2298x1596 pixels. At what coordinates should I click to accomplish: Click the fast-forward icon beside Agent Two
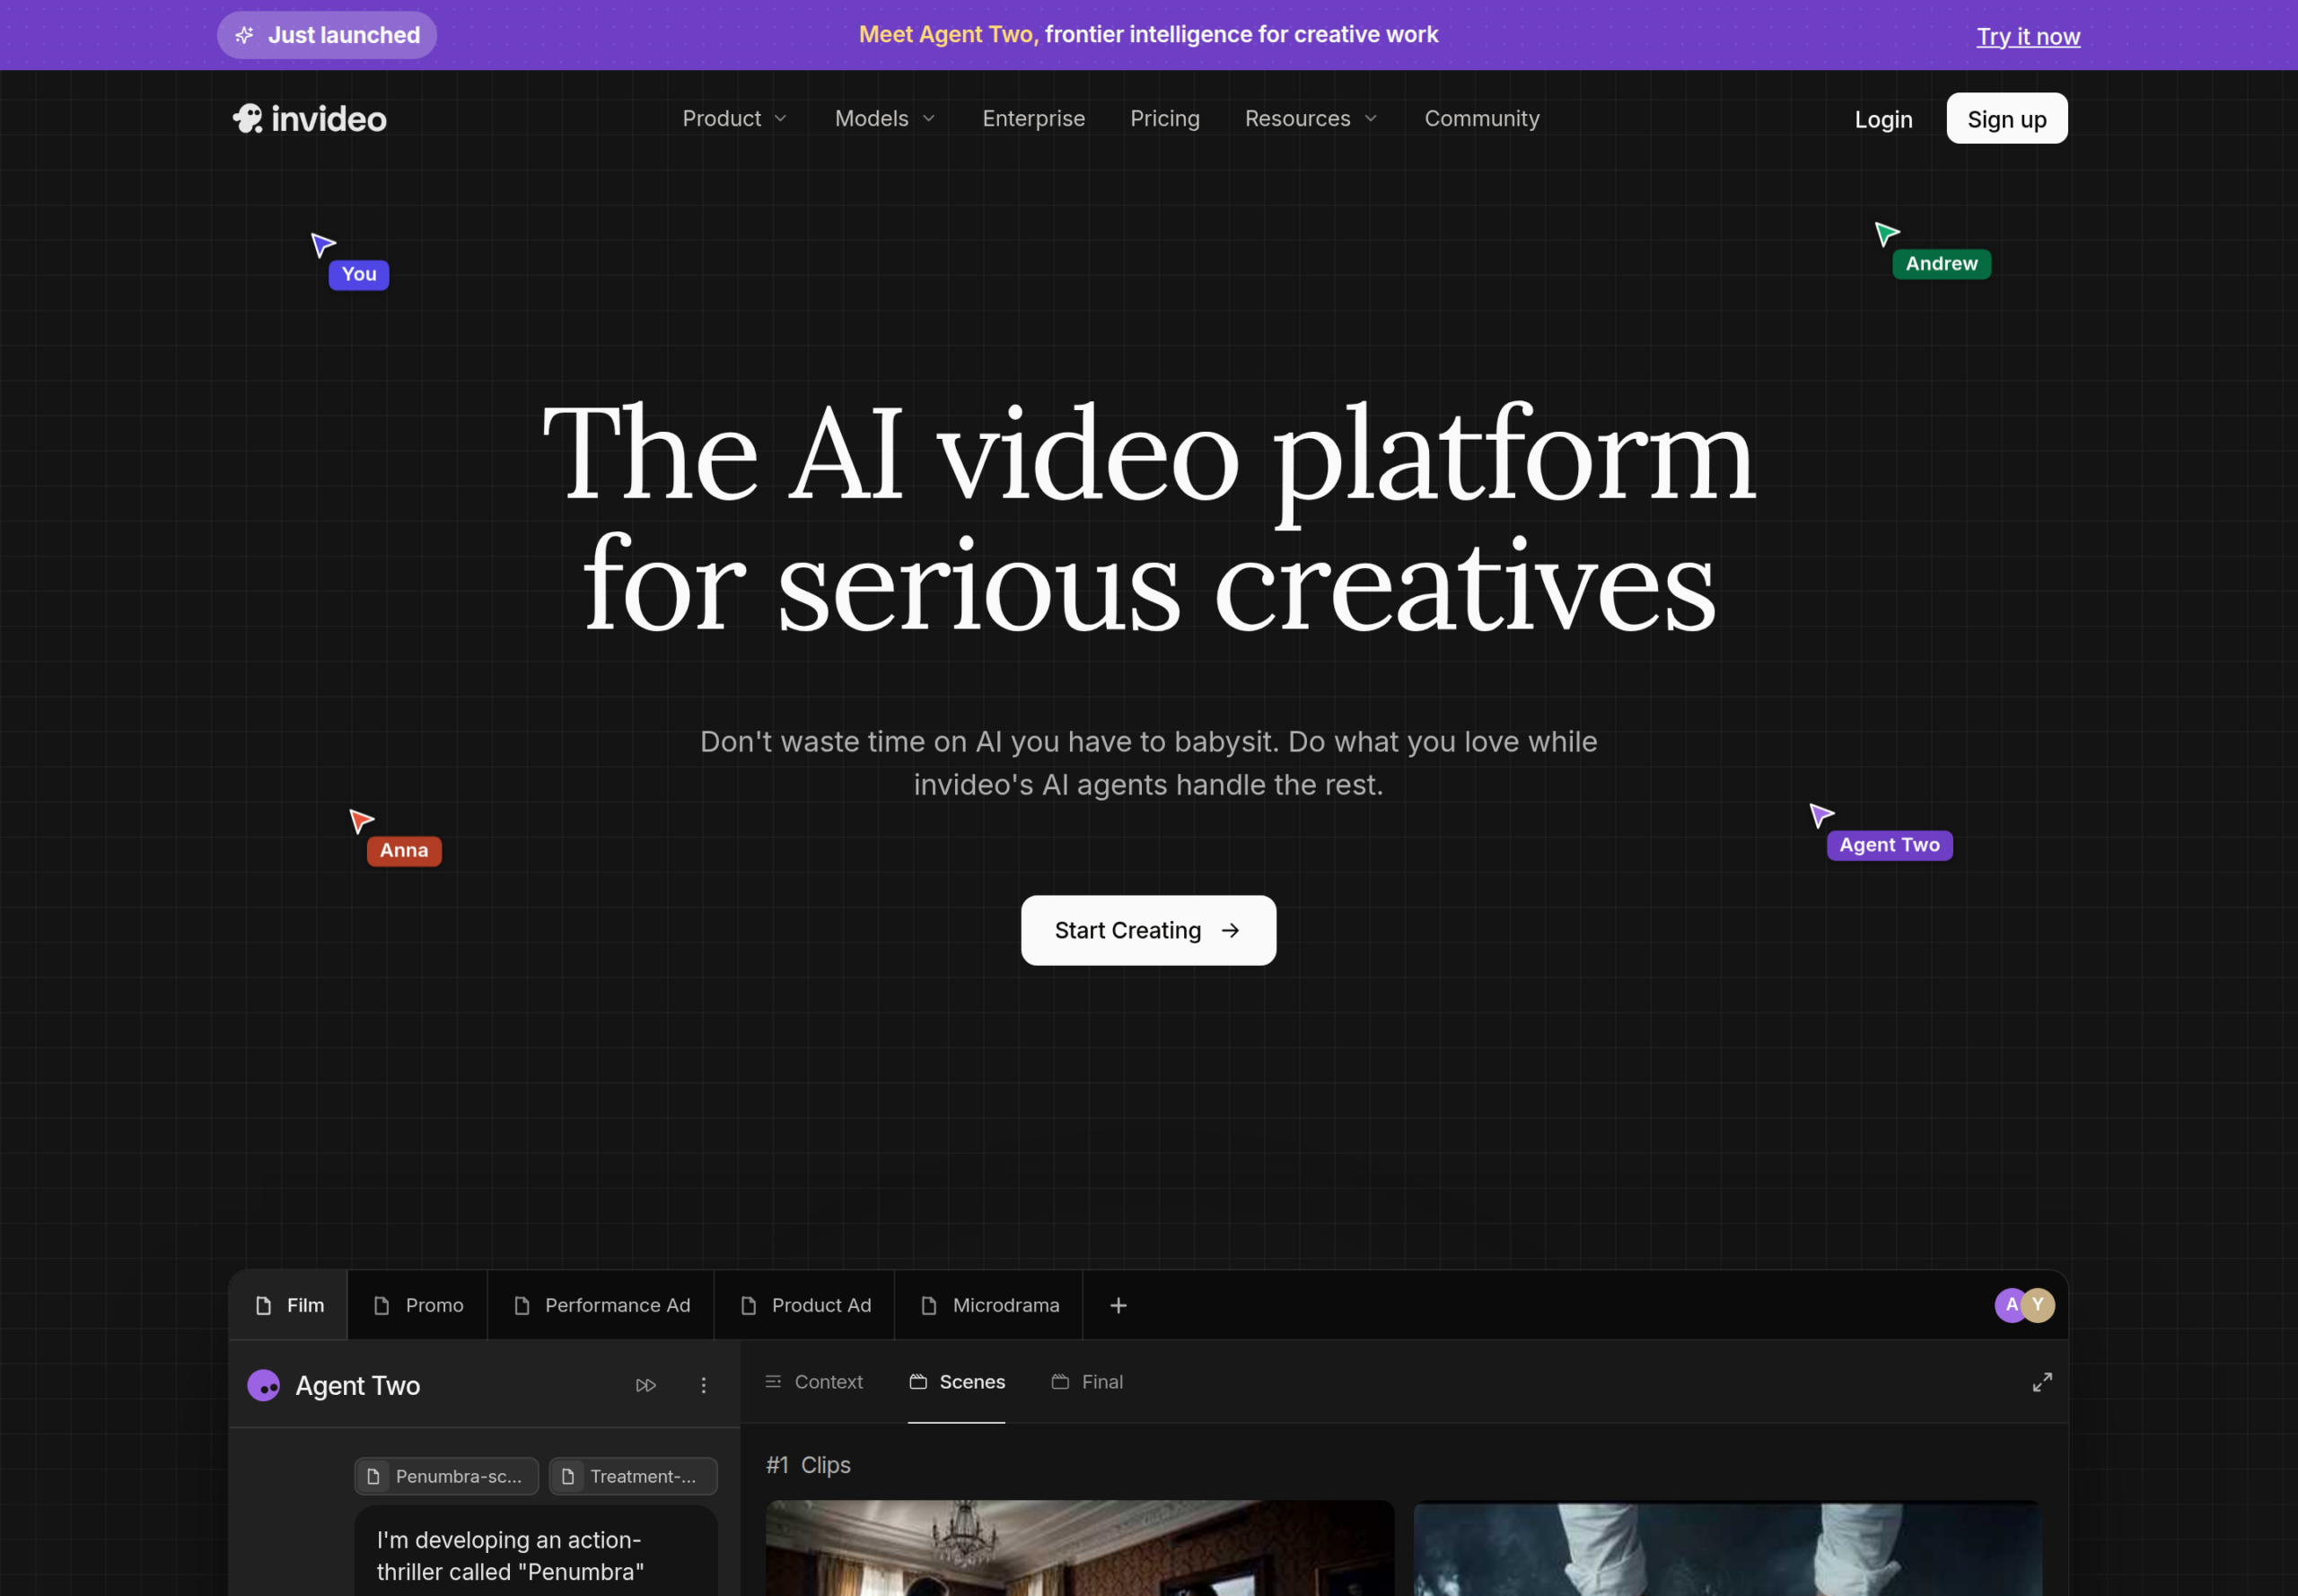646,1385
